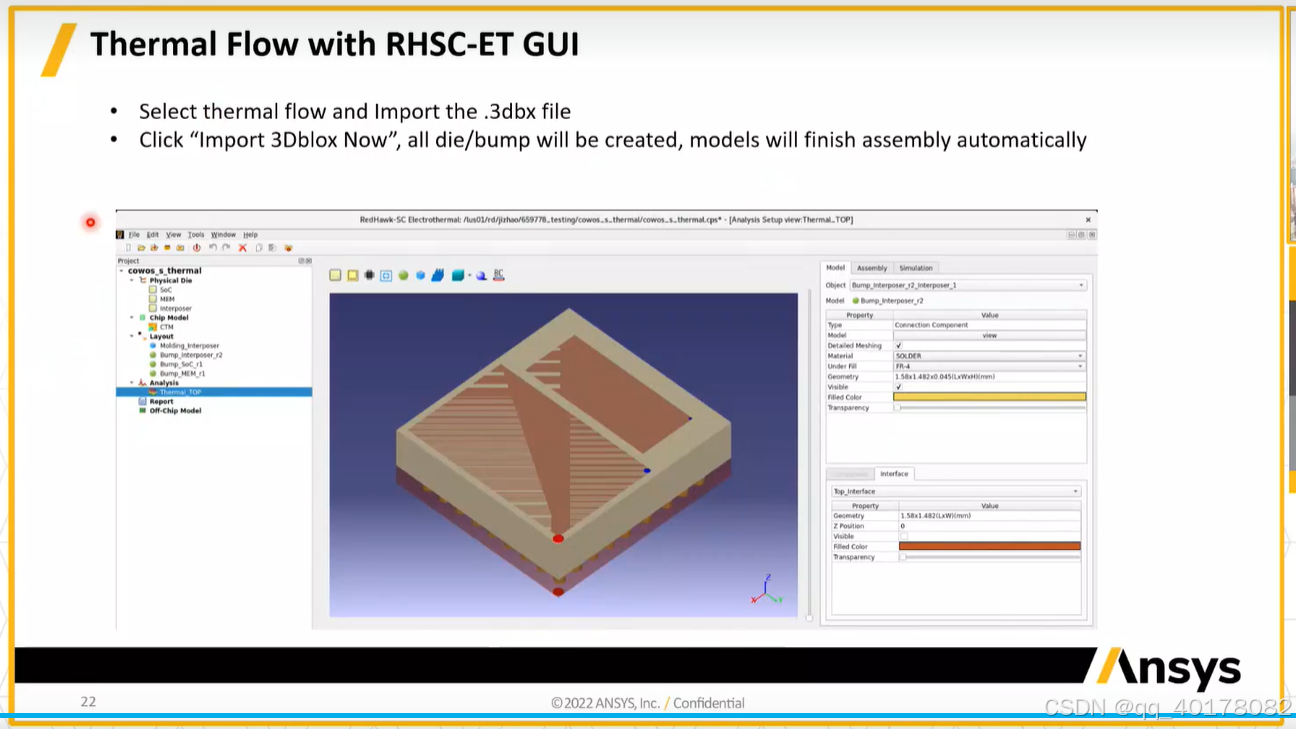Select the Report tree item
1296x729 pixels.
point(161,401)
